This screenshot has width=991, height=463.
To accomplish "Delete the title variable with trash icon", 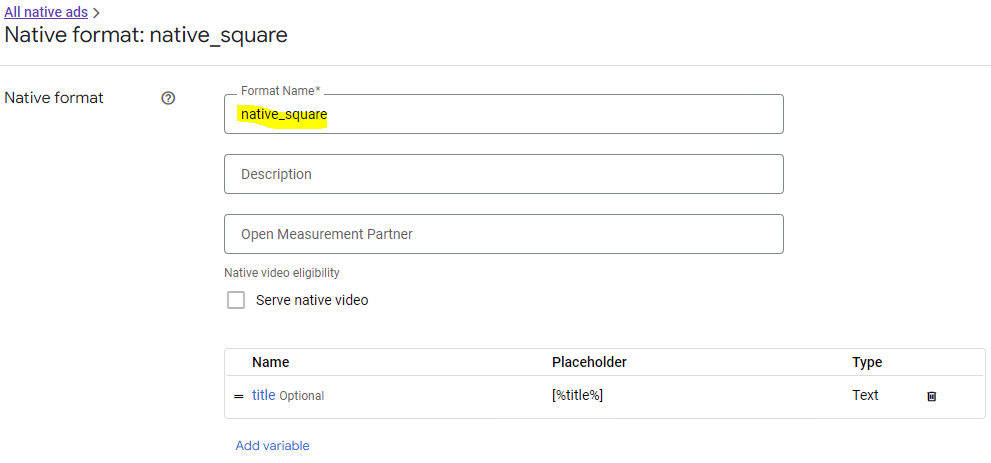I will click(931, 396).
